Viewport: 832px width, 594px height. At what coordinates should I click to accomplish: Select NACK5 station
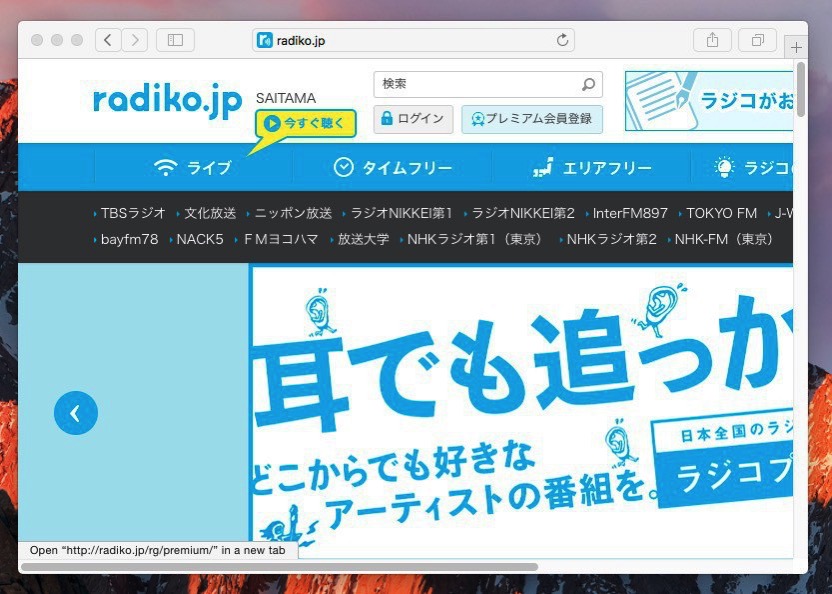tap(200, 239)
